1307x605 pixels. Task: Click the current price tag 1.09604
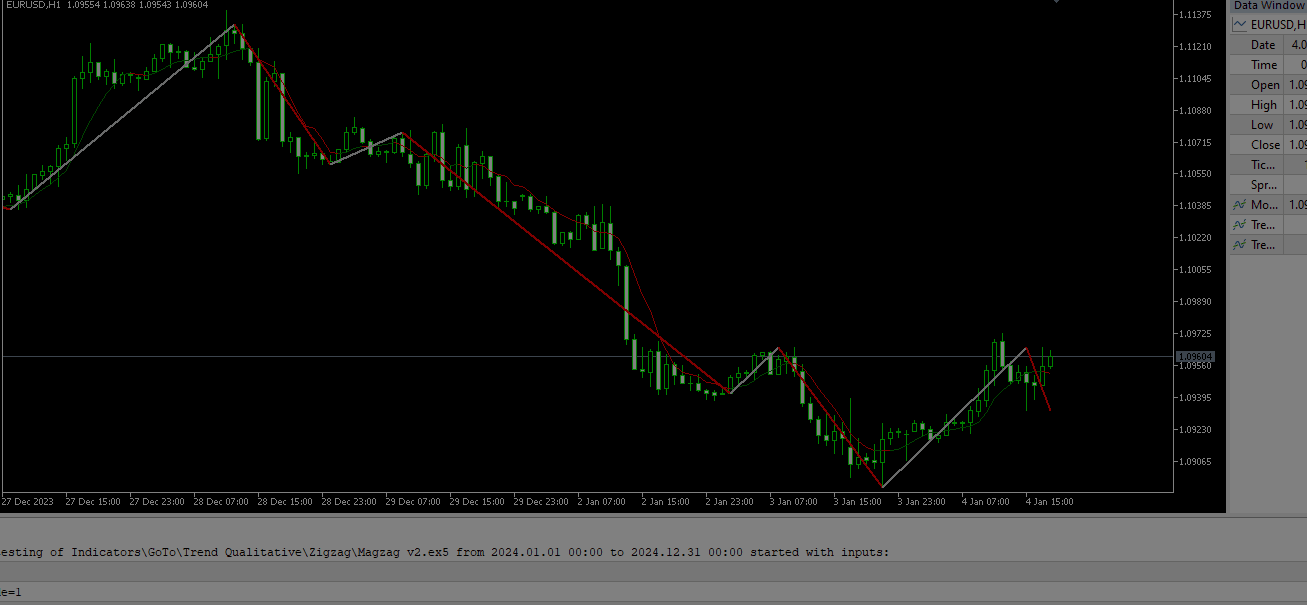coord(1195,357)
